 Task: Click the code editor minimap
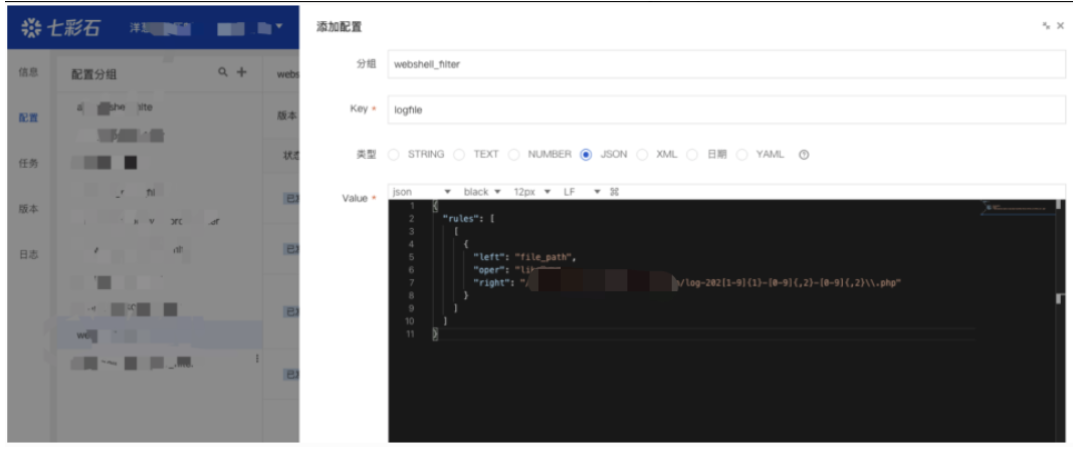(x=1016, y=208)
